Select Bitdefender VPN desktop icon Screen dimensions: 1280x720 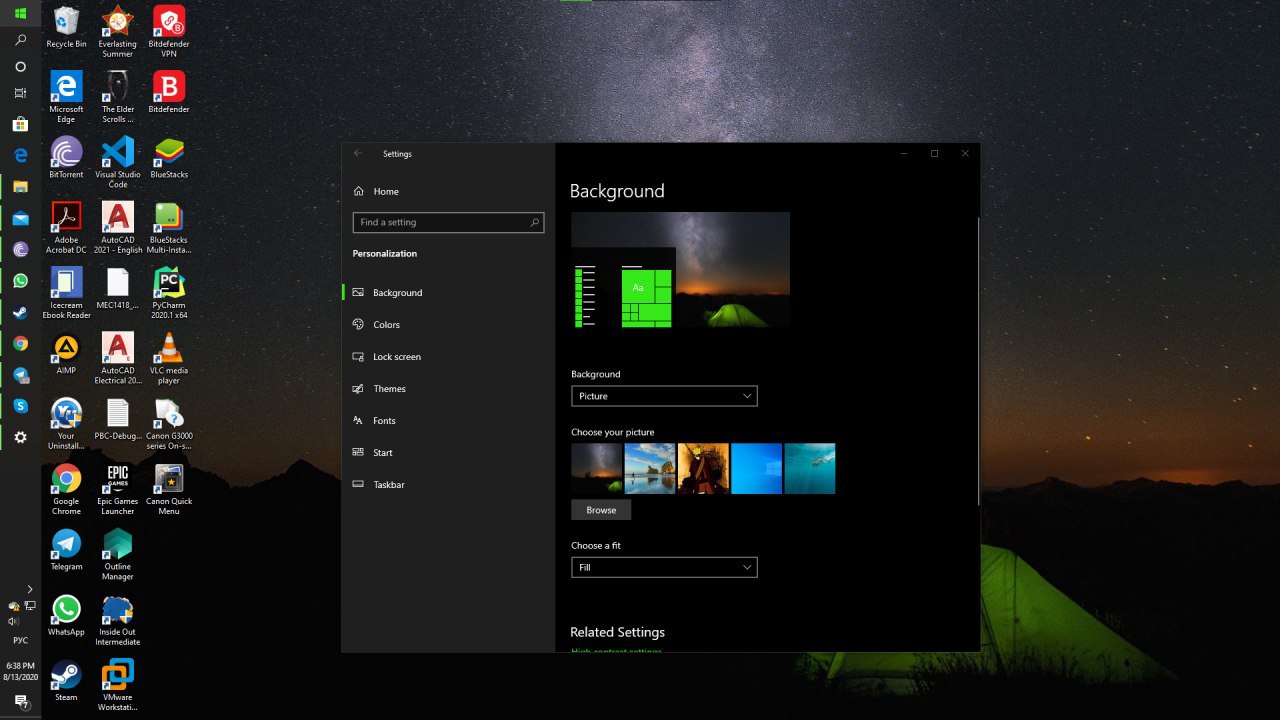[169, 32]
